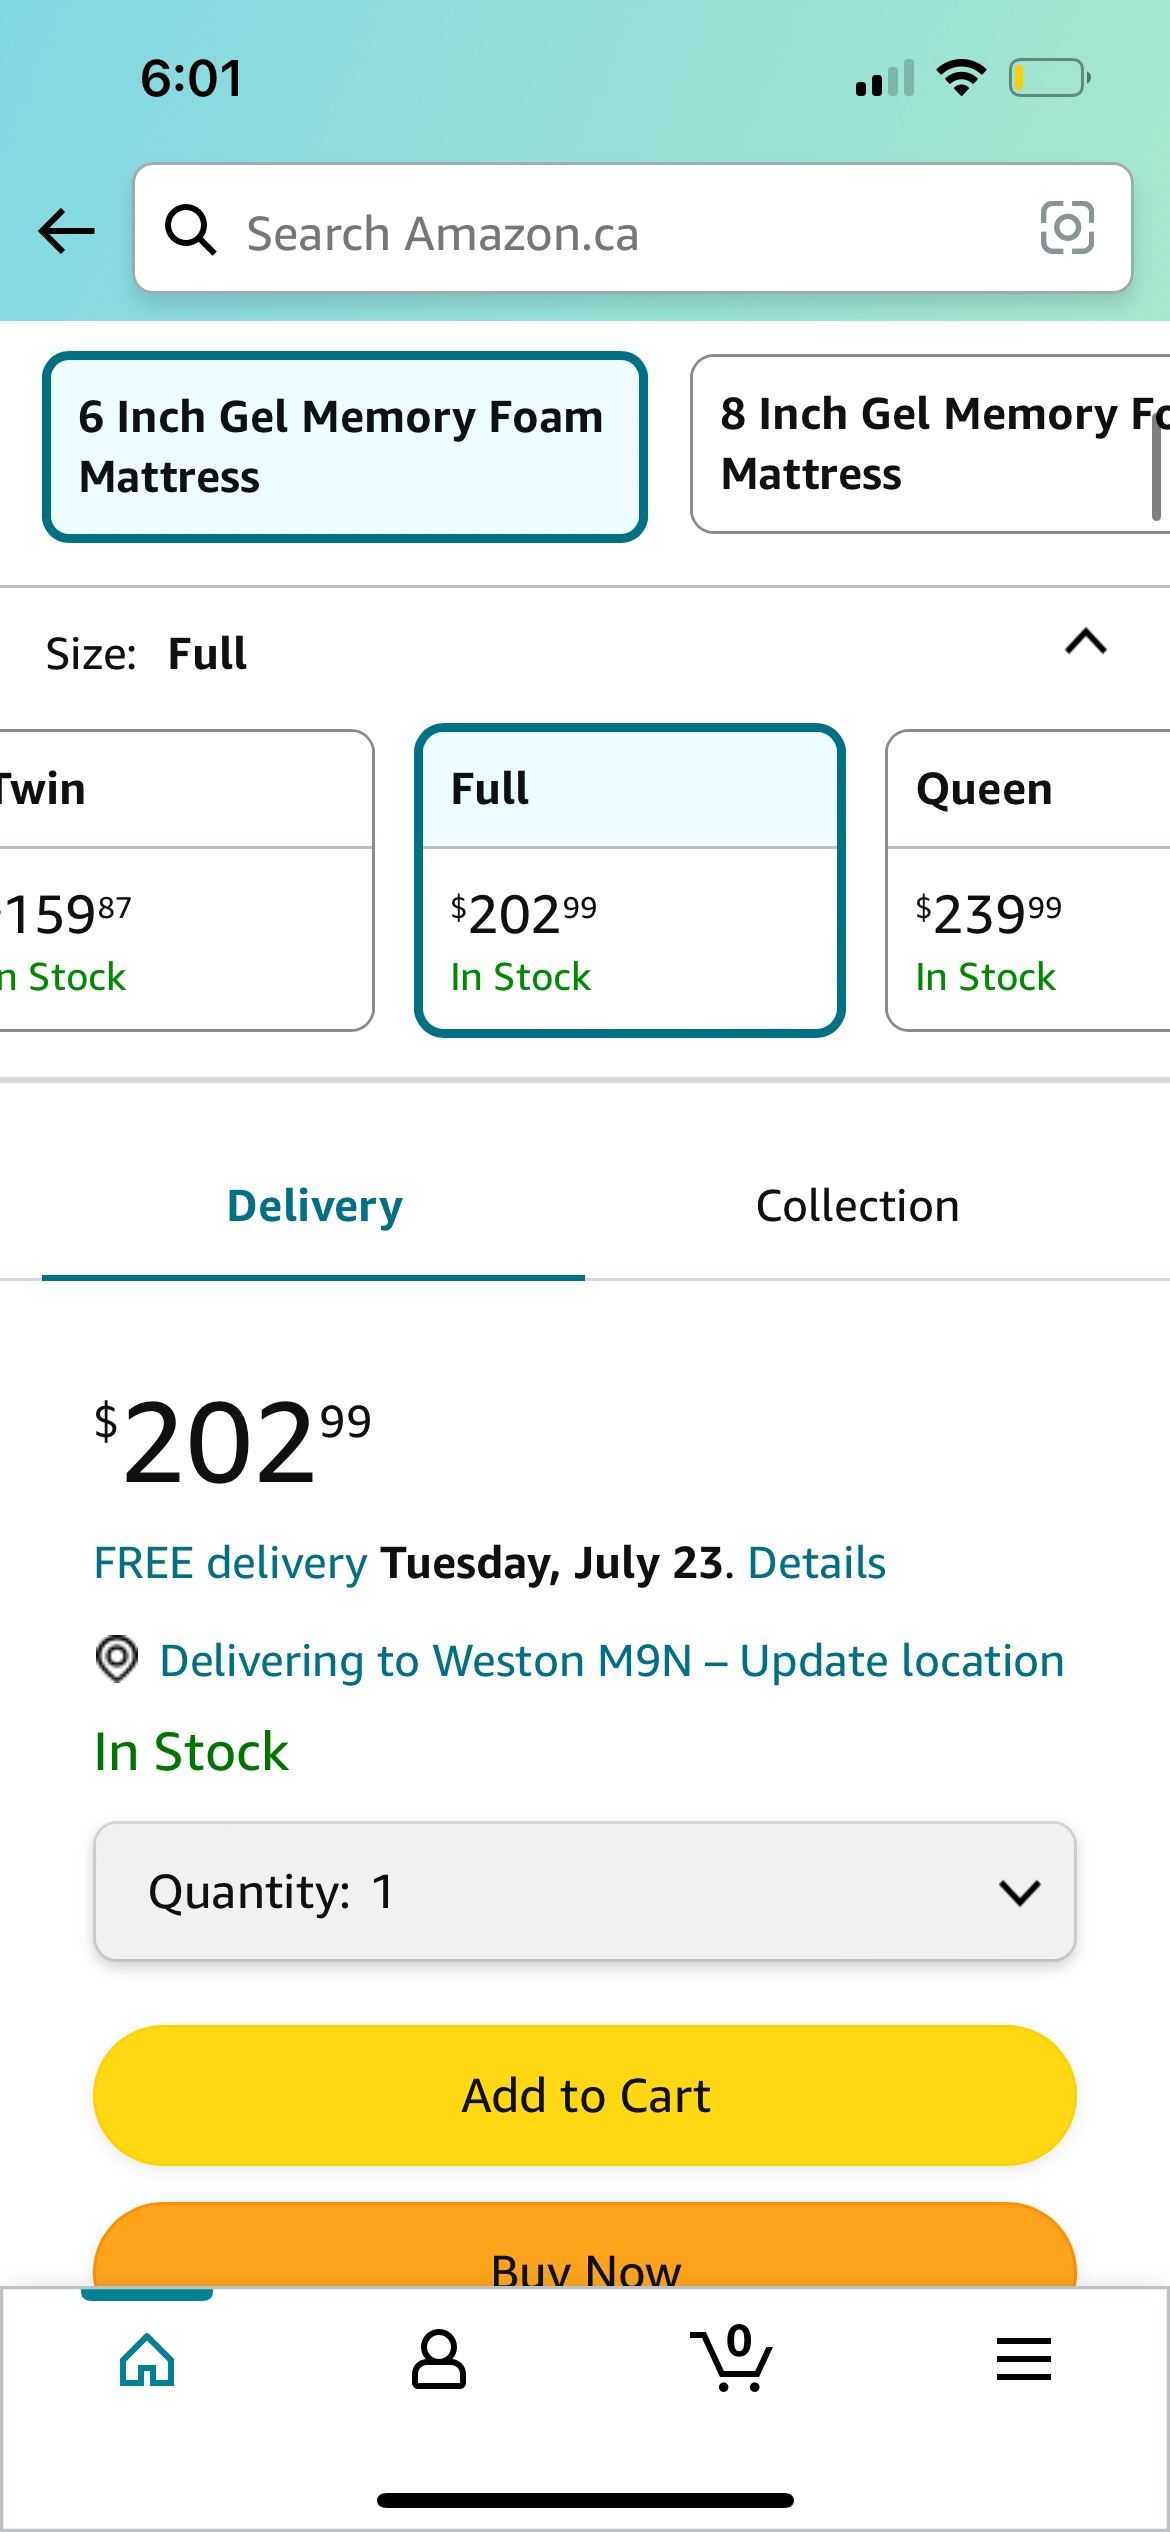
Task: Open camera lens scan search
Action: click(1067, 228)
